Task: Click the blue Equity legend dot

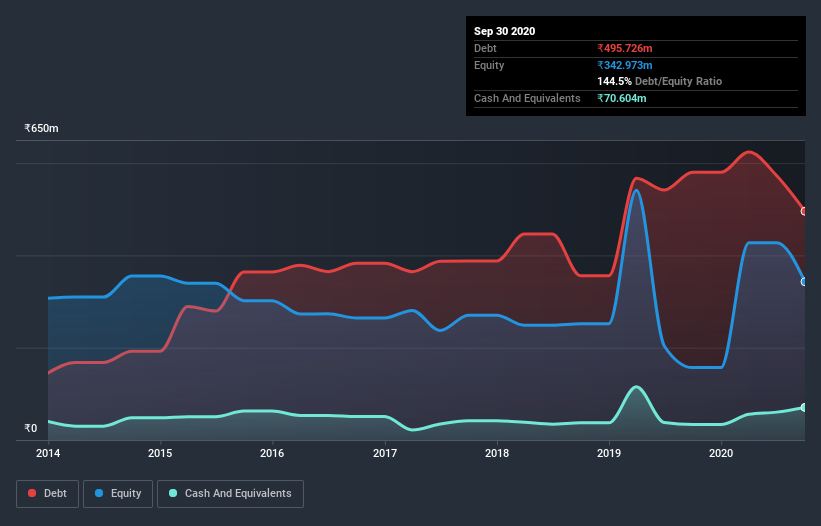Action: 99,493
